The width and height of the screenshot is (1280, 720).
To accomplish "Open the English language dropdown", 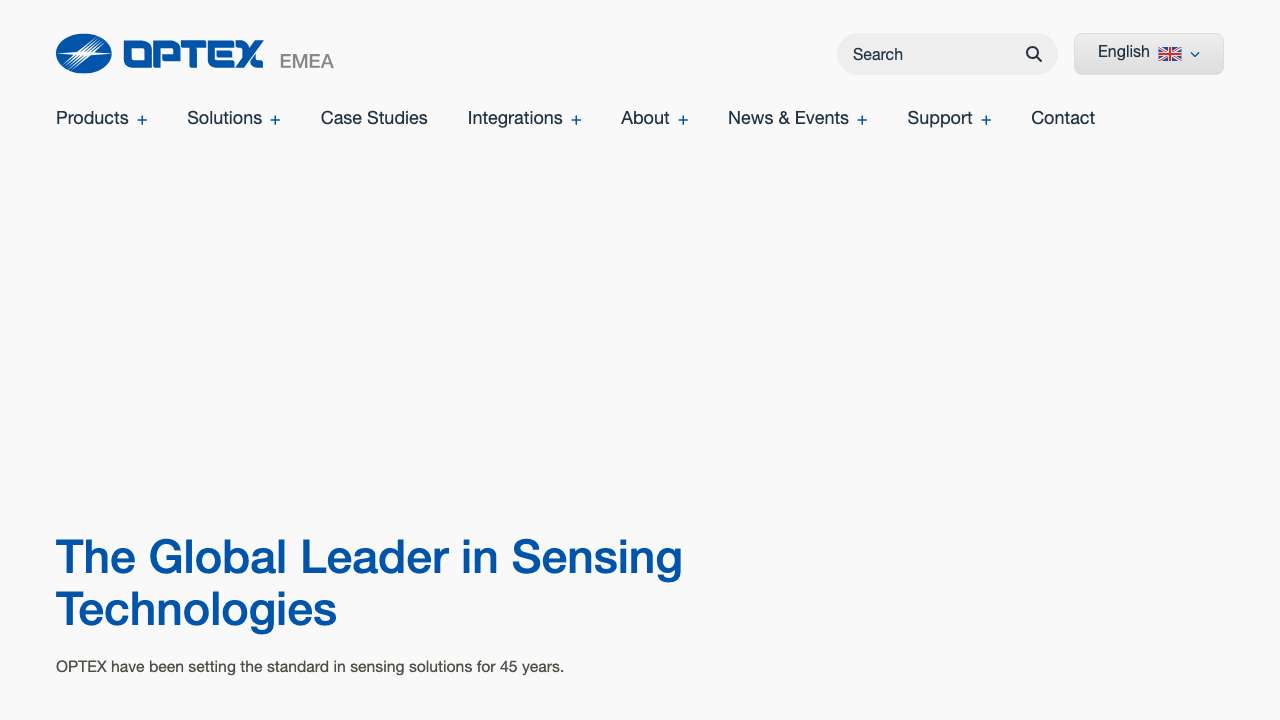I will [1124, 53].
